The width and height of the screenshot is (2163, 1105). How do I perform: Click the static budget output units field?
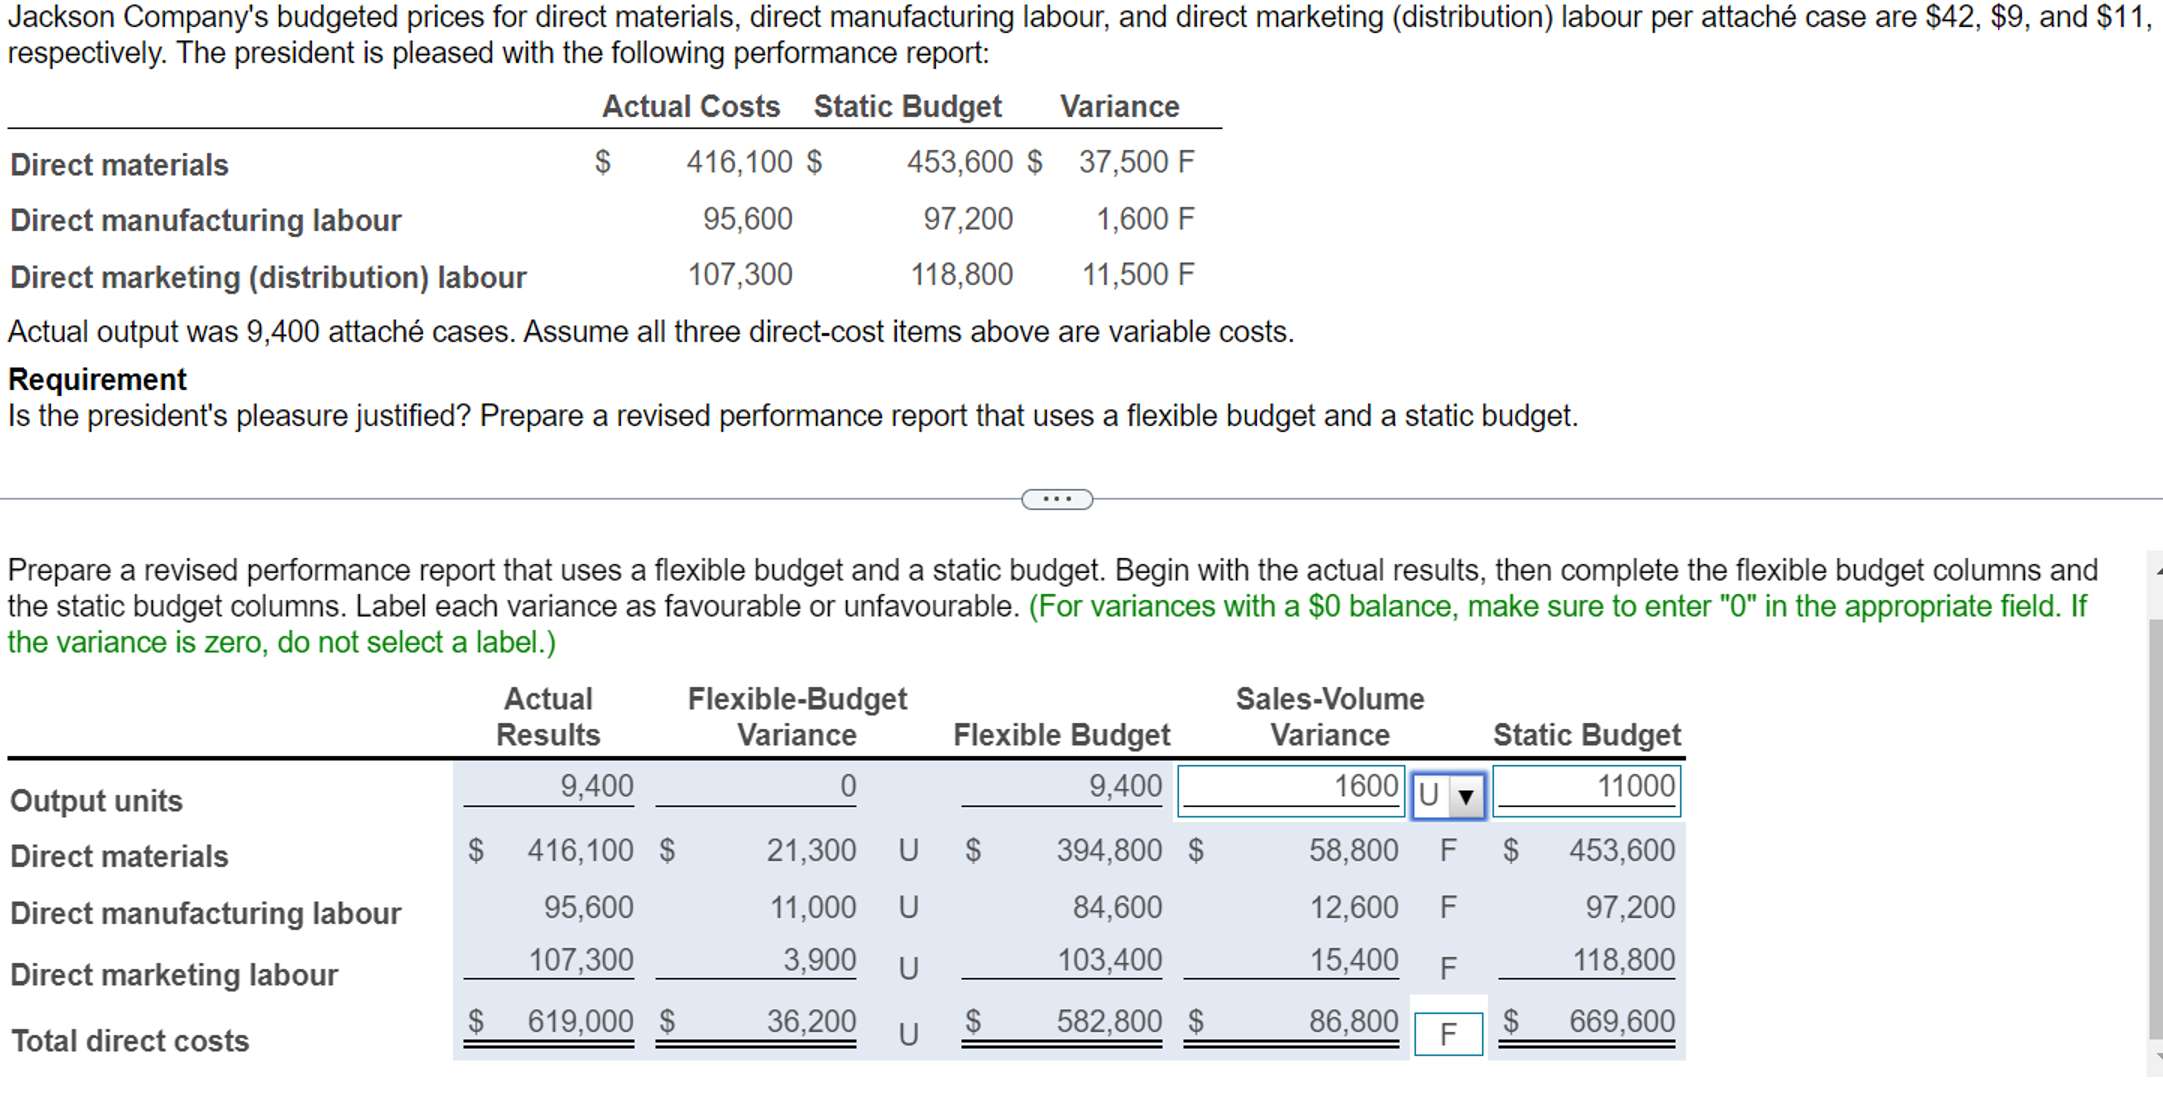point(1586,791)
